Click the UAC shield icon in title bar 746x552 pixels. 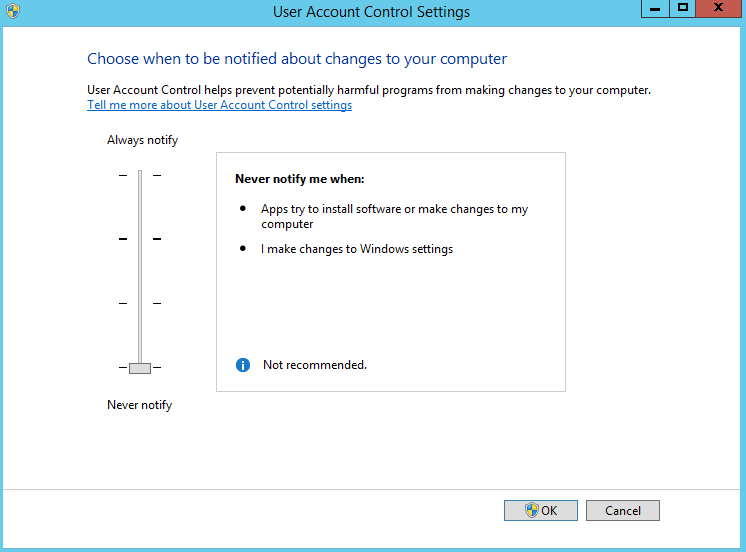tap(13, 11)
